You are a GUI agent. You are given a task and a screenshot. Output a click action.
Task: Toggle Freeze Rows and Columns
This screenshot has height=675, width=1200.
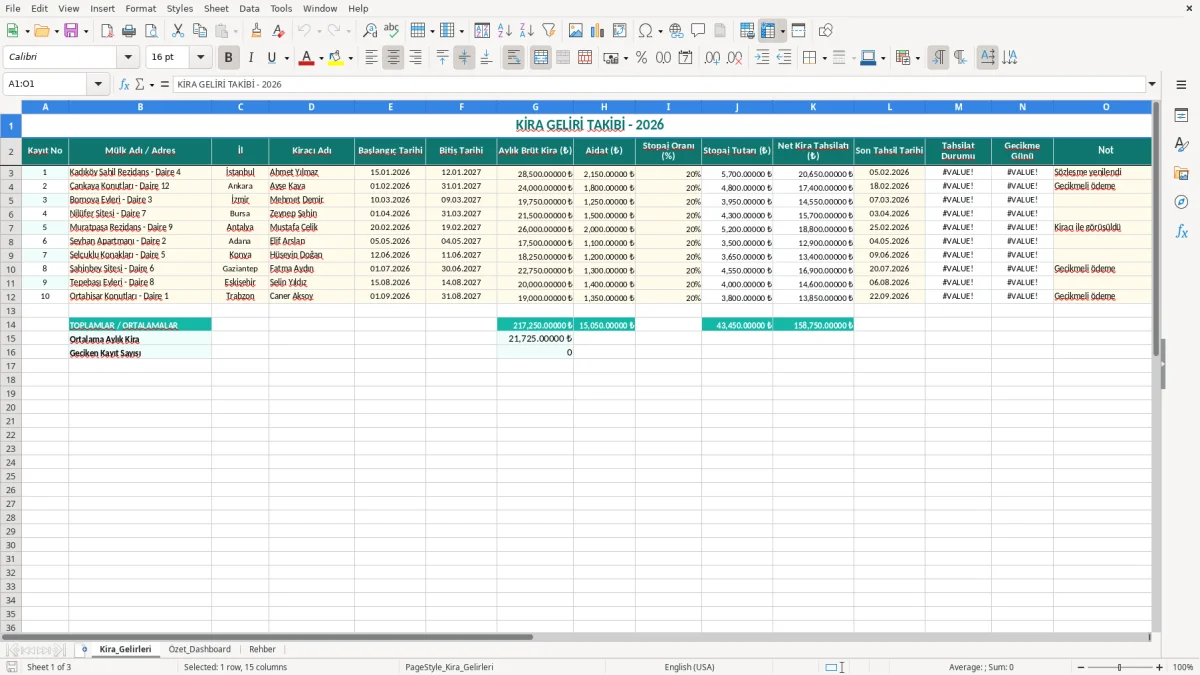[x=767, y=31]
